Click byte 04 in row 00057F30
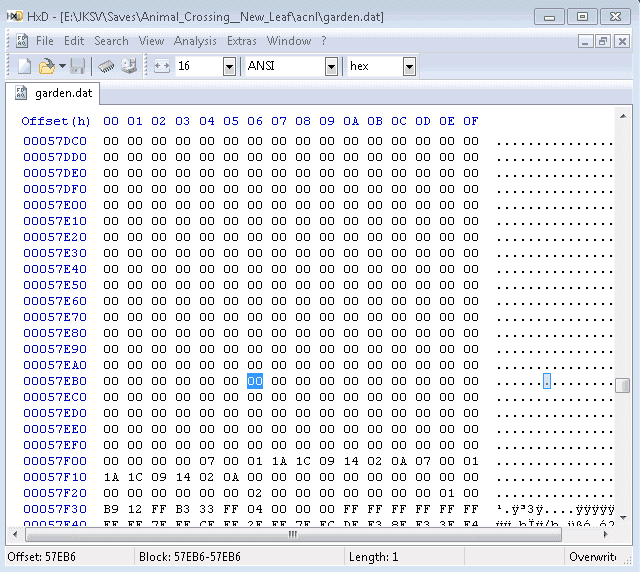 (255, 510)
